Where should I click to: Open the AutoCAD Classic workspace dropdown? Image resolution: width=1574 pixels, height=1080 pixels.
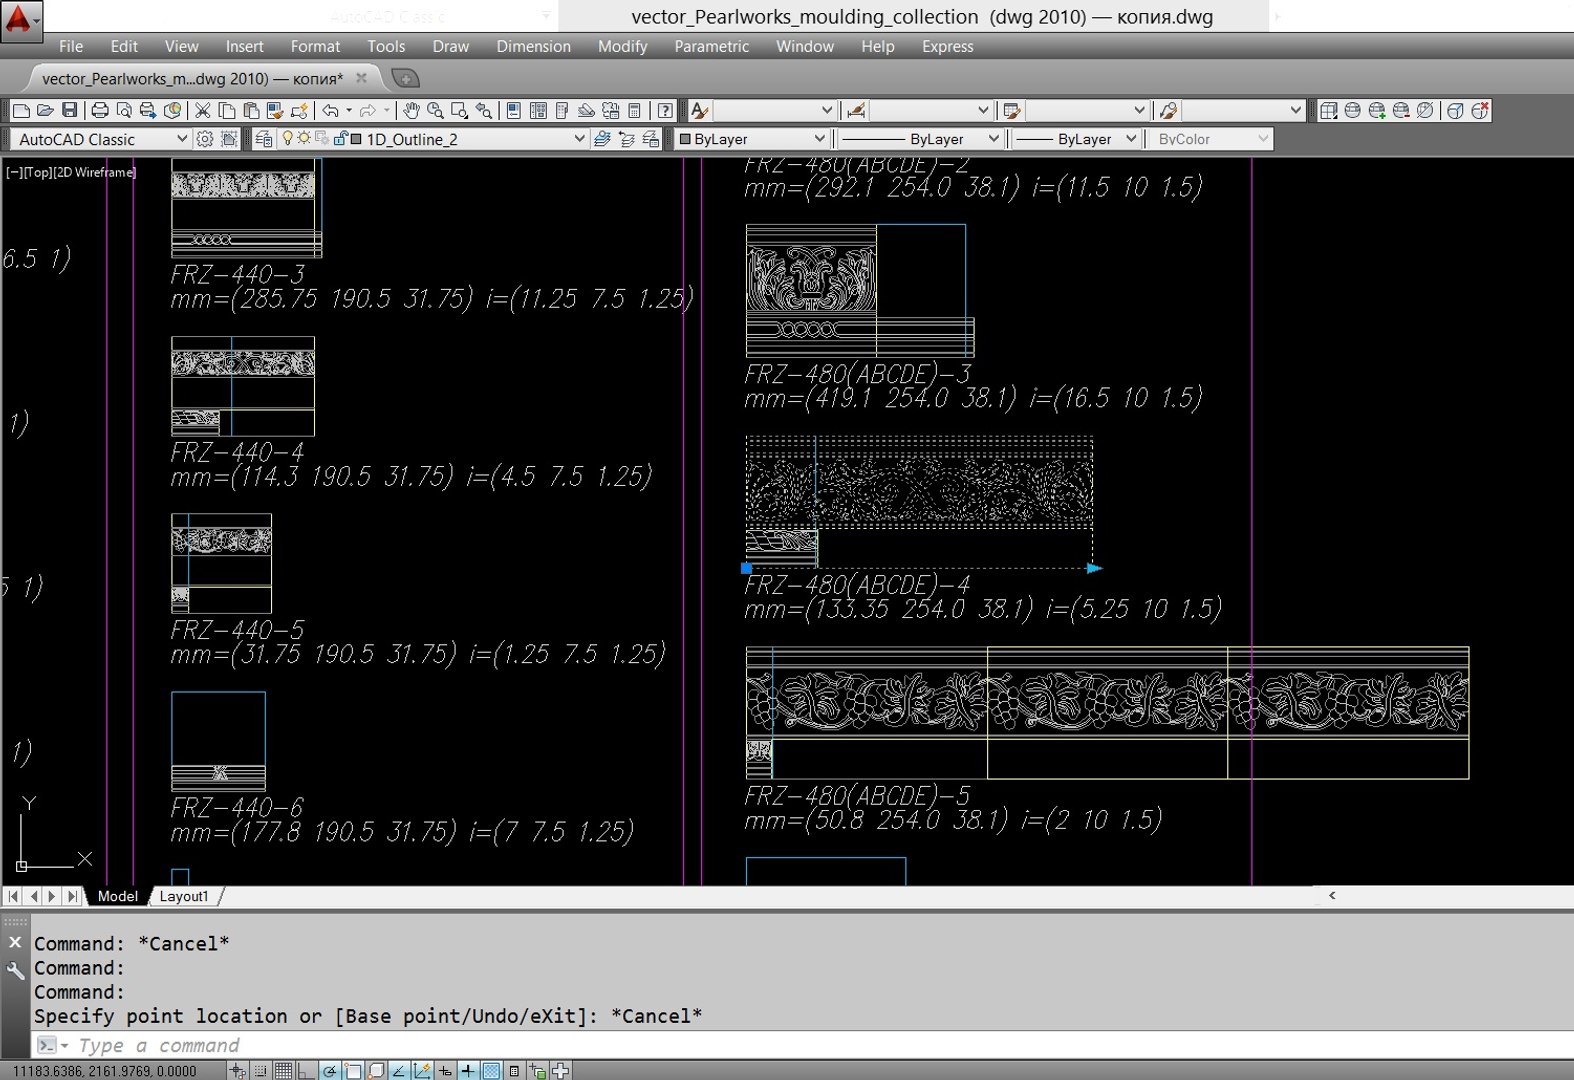coord(181,139)
